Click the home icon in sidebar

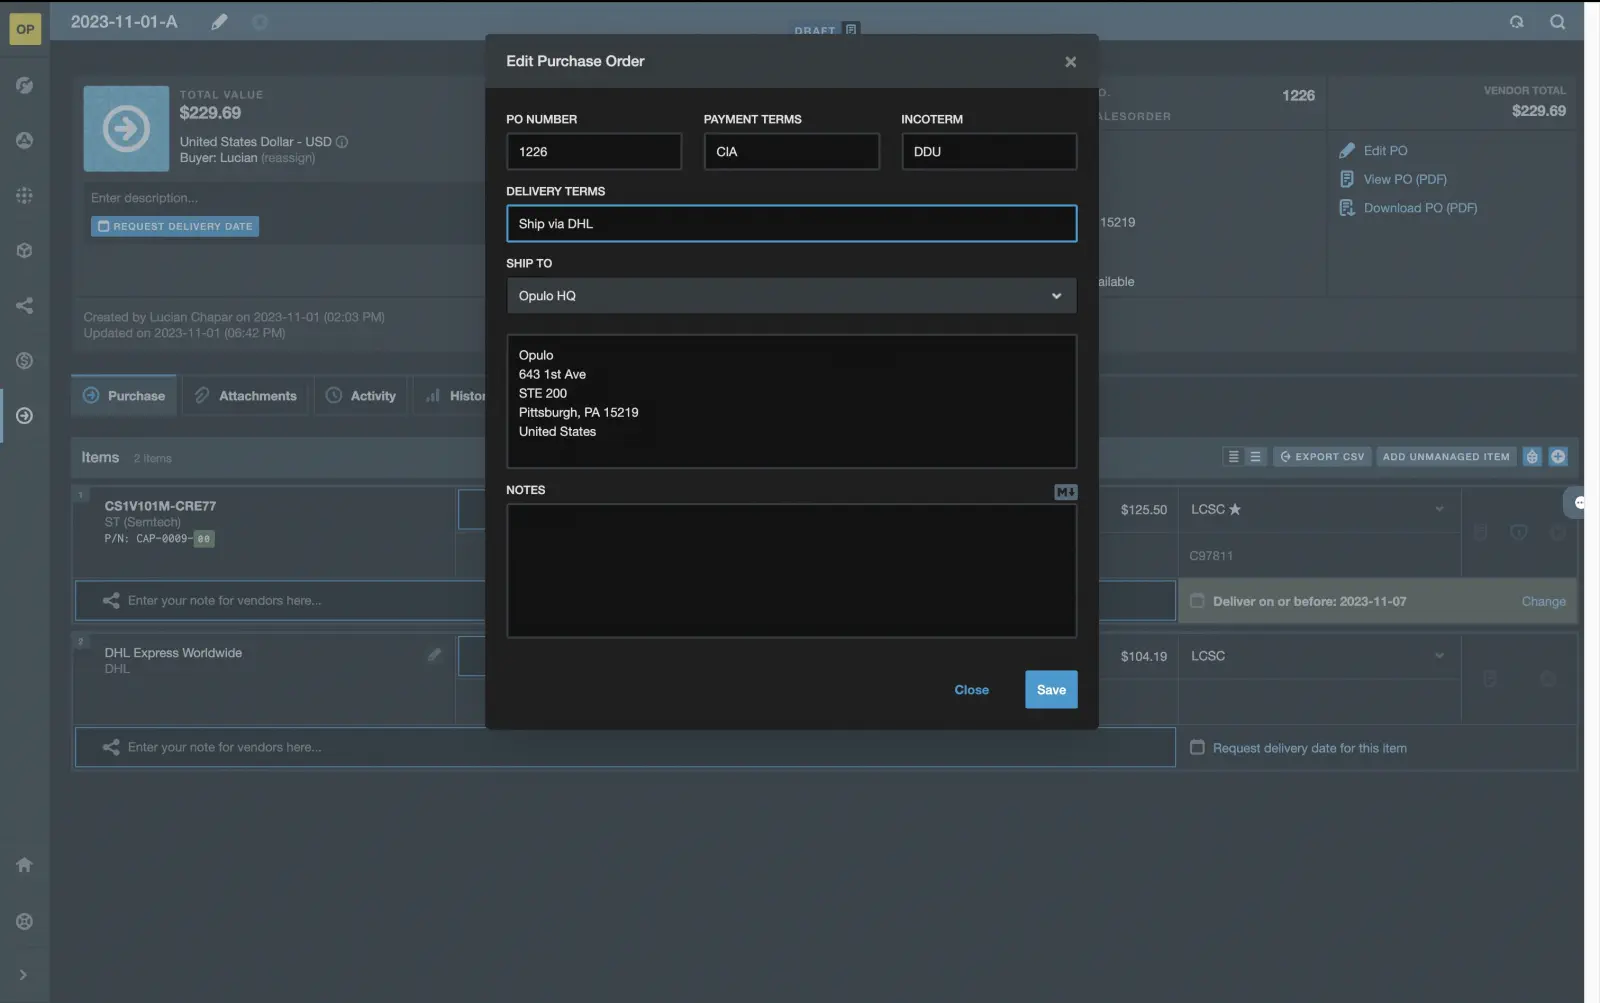24,865
